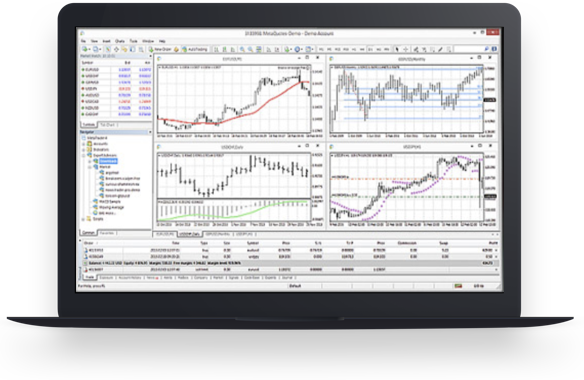
Task: Click the search magnifier icon in toolbar
Action: [x=486, y=49]
